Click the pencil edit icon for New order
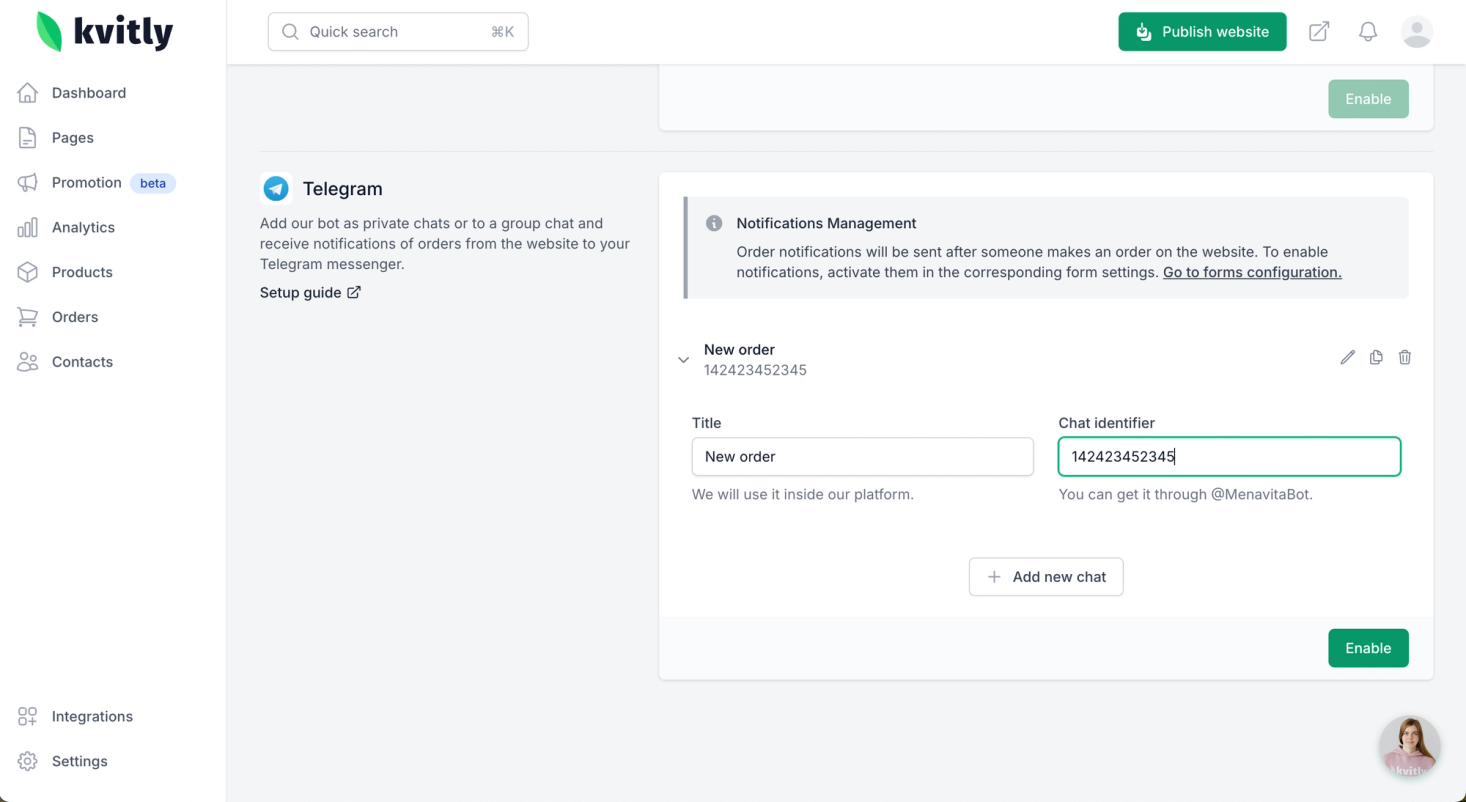 tap(1347, 358)
